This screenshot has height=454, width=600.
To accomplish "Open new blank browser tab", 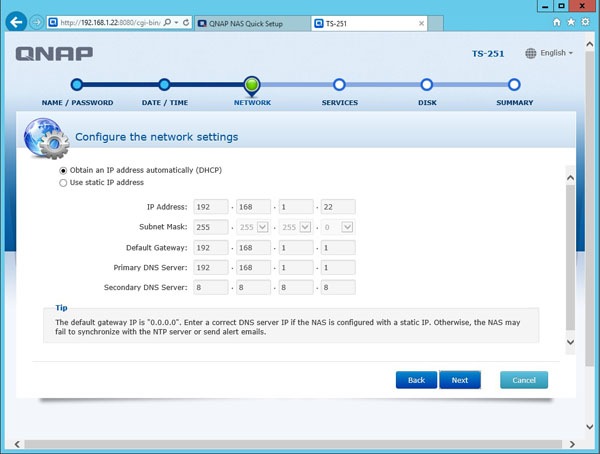I will coord(435,23).
